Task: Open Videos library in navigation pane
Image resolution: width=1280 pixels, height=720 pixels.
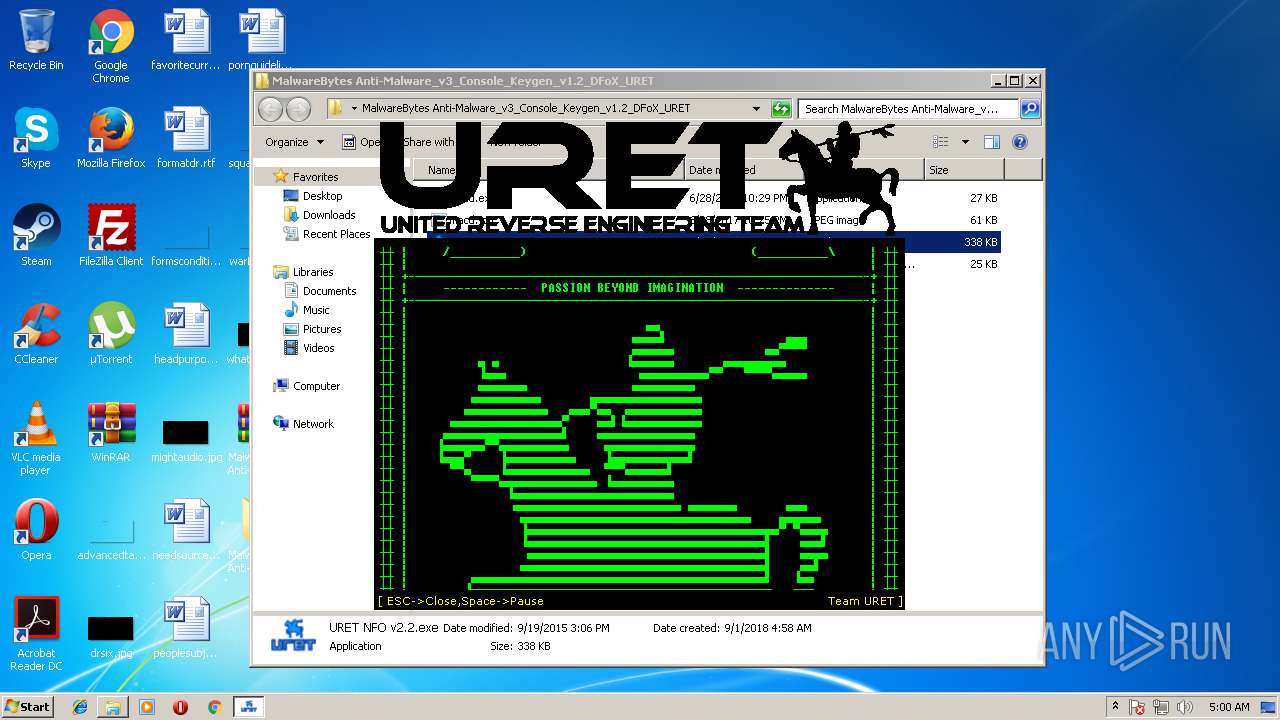Action: point(319,348)
